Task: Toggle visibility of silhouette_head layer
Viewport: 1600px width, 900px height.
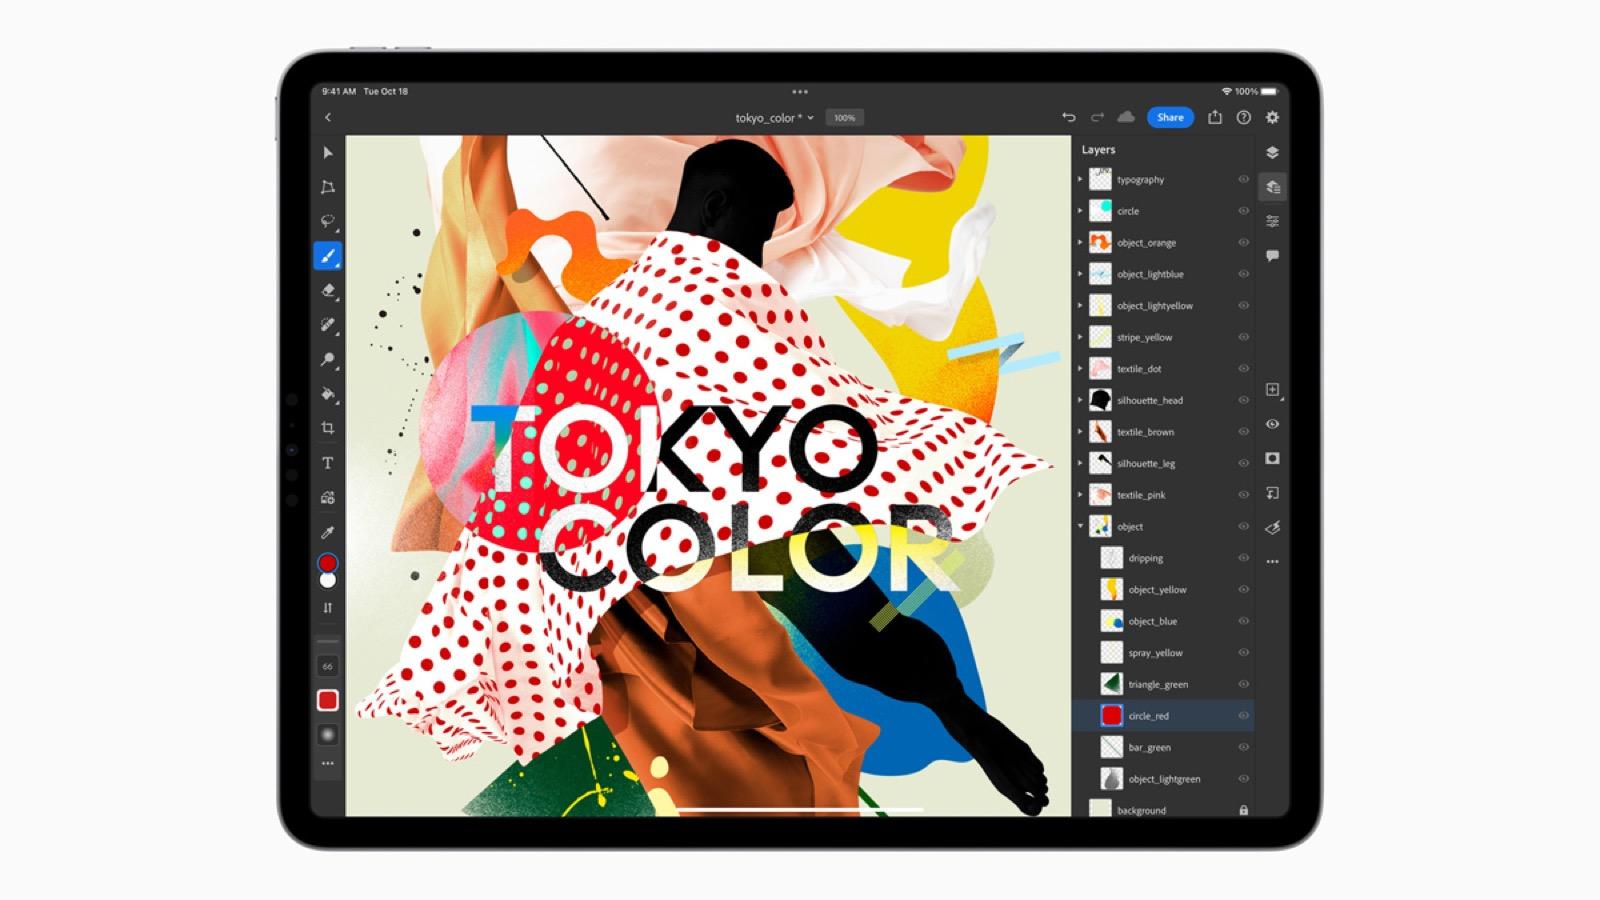Action: click(1244, 400)
